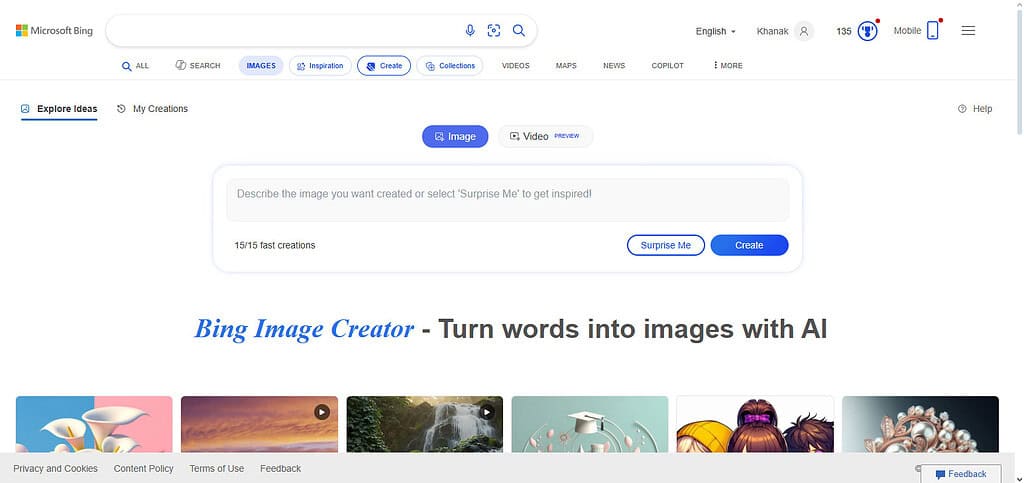Screen dimensions: 1024x483
Task: Open the Inspiration tab
Action: (x=320, y=65)
